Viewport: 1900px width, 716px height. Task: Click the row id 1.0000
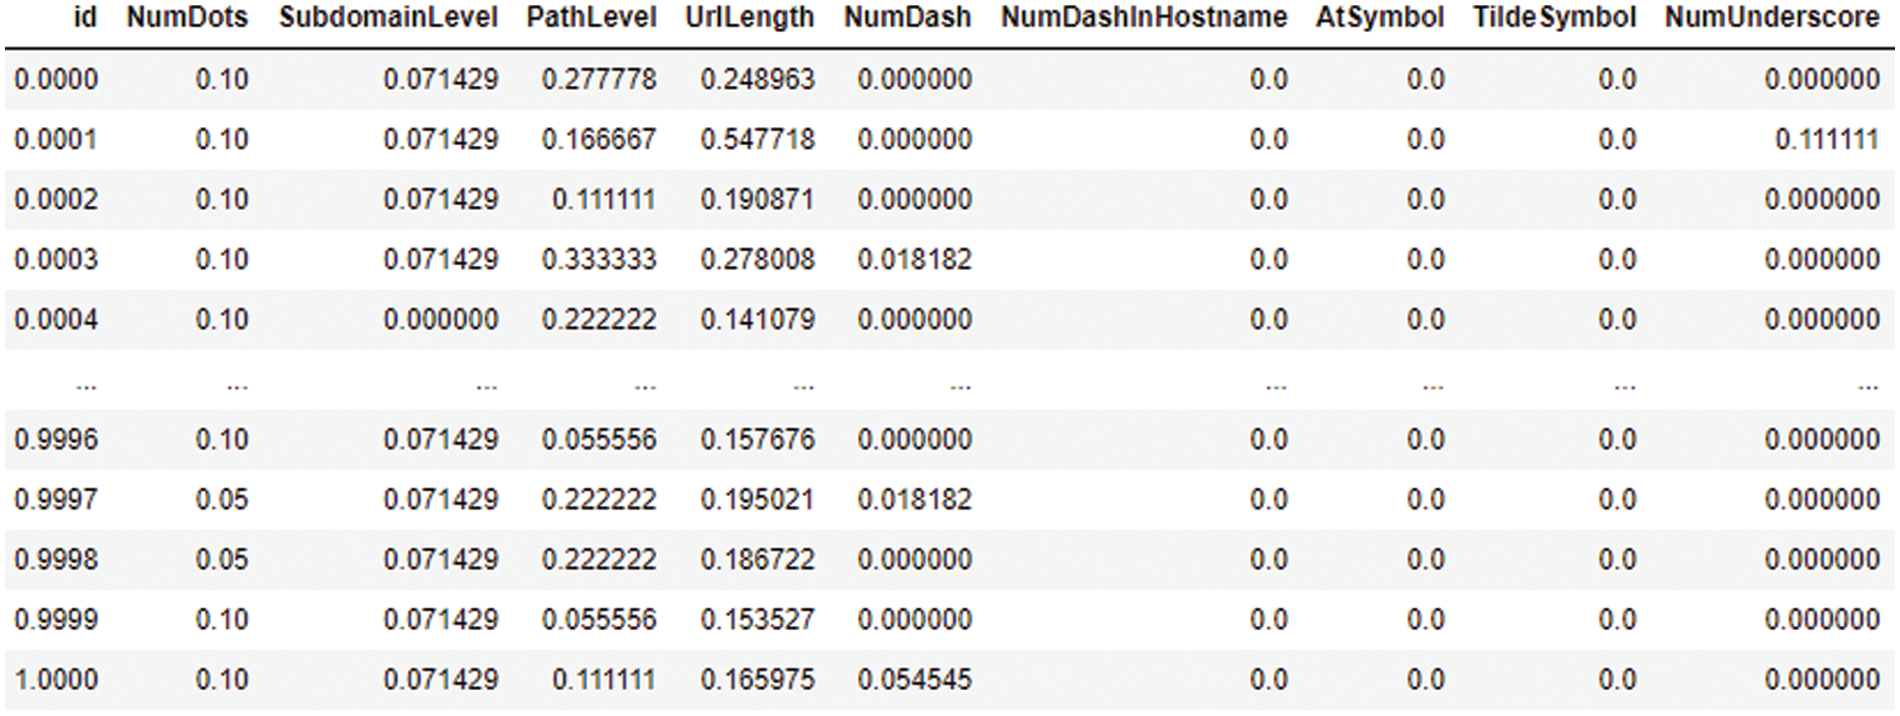[x=56, y=679]
